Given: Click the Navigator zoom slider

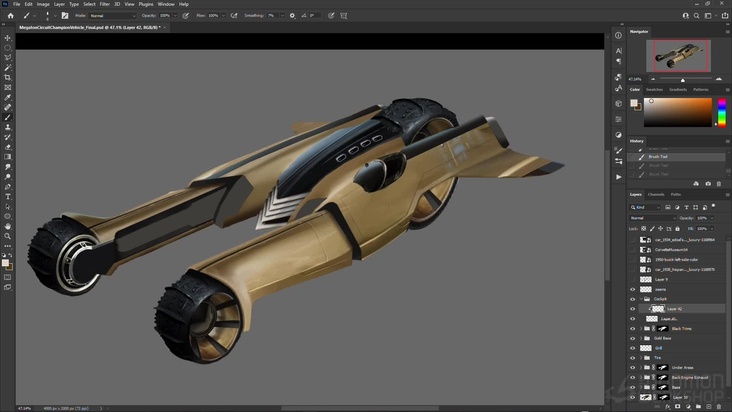Looking at the screenshot, I should [x=683, y=79].
